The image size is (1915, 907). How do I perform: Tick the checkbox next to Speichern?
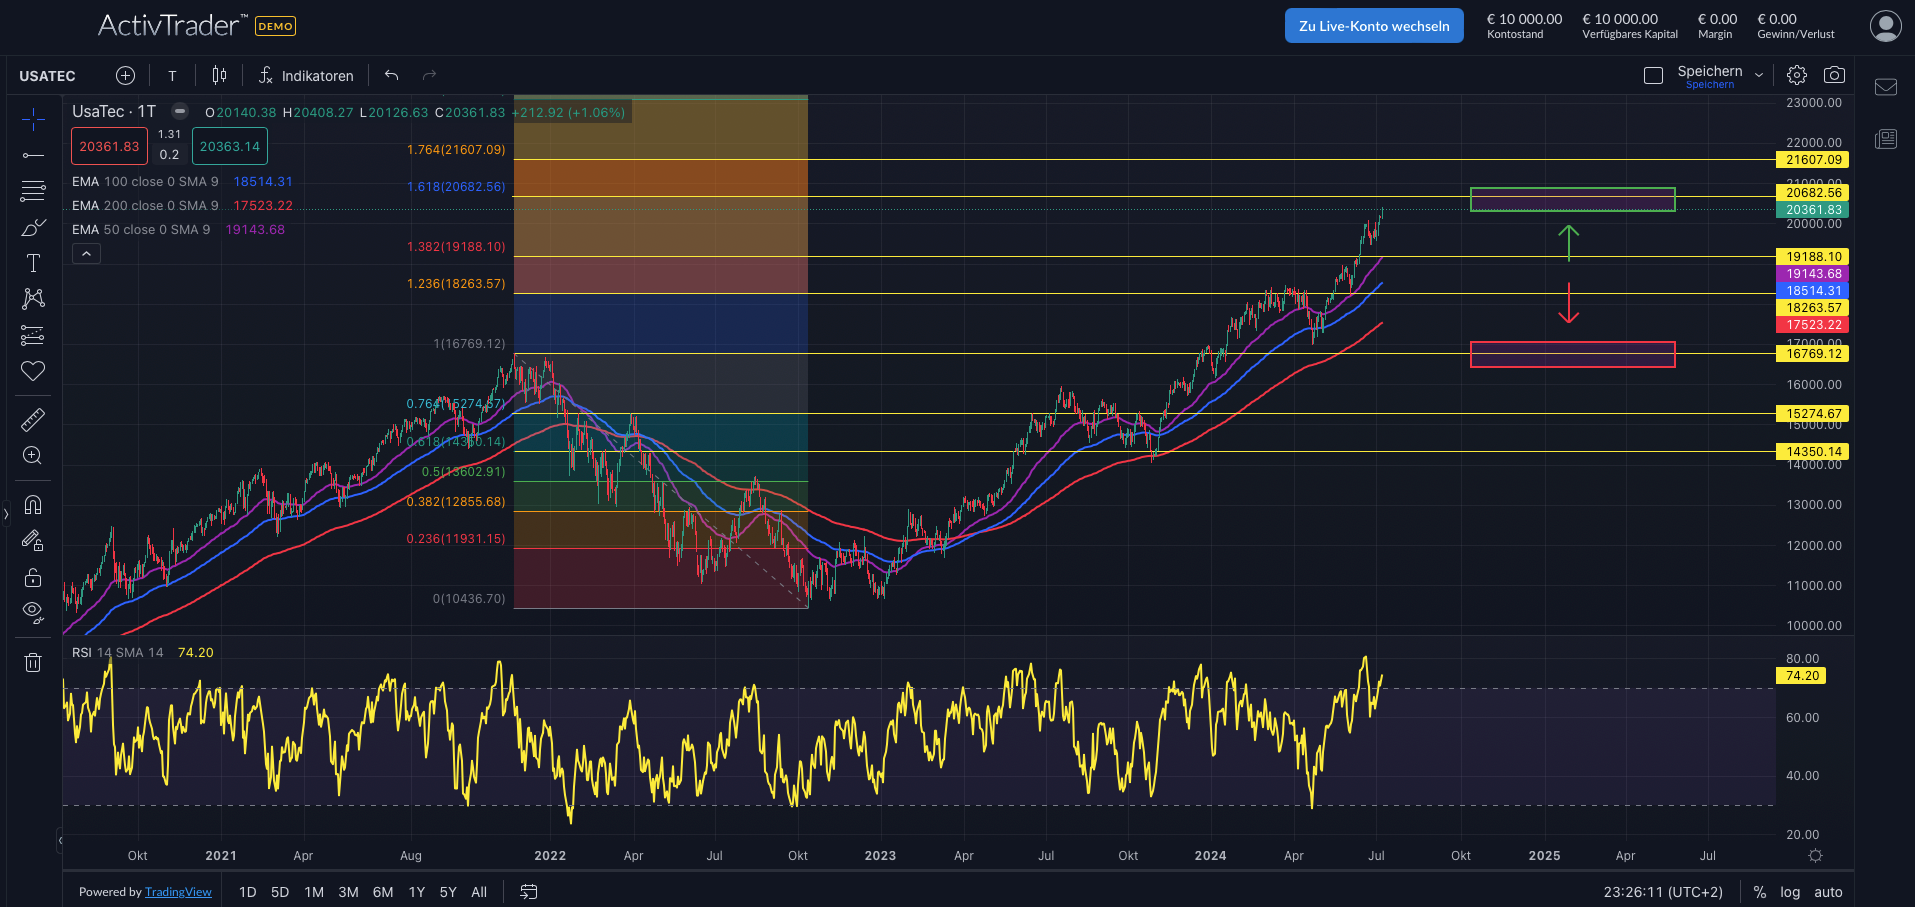[1652, 74]
